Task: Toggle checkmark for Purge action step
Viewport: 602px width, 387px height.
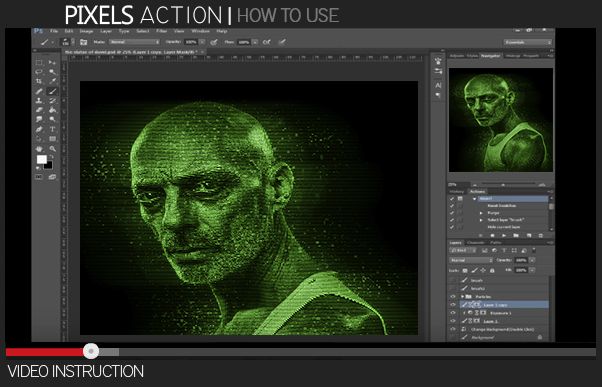Action: coord(452,213)
